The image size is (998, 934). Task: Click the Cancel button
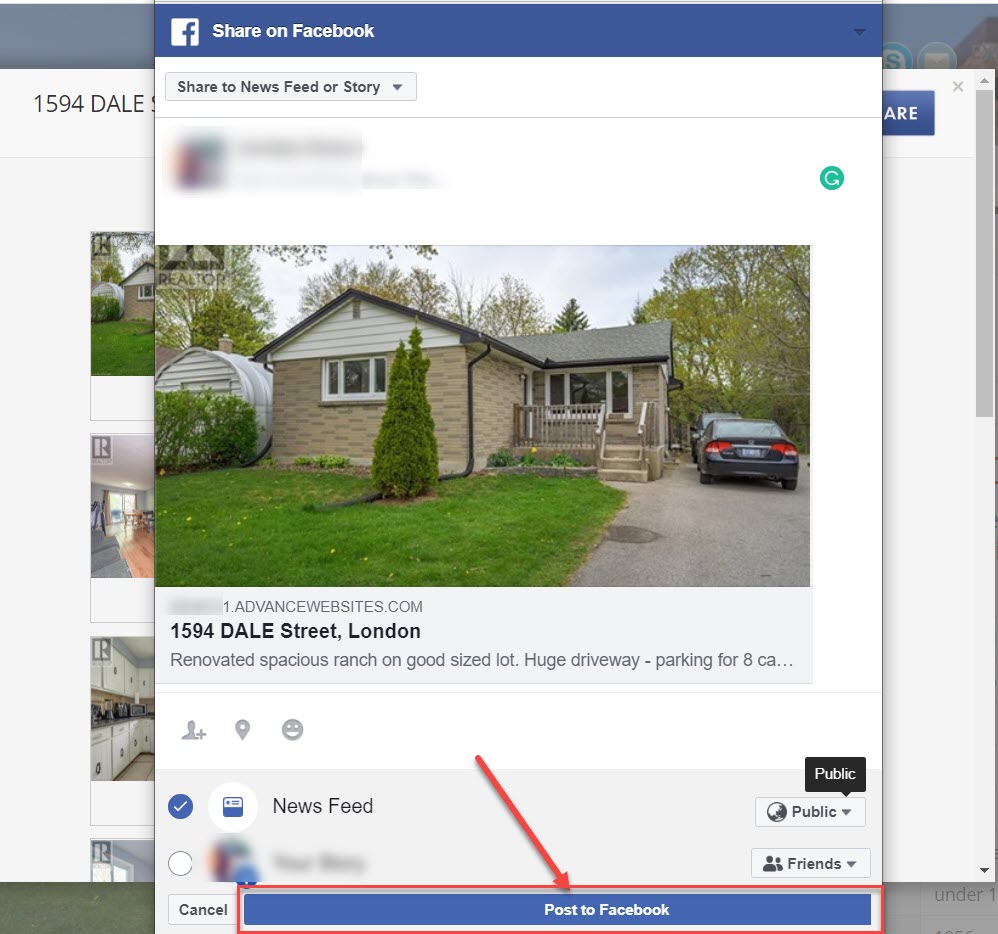(x=203, y=909)
